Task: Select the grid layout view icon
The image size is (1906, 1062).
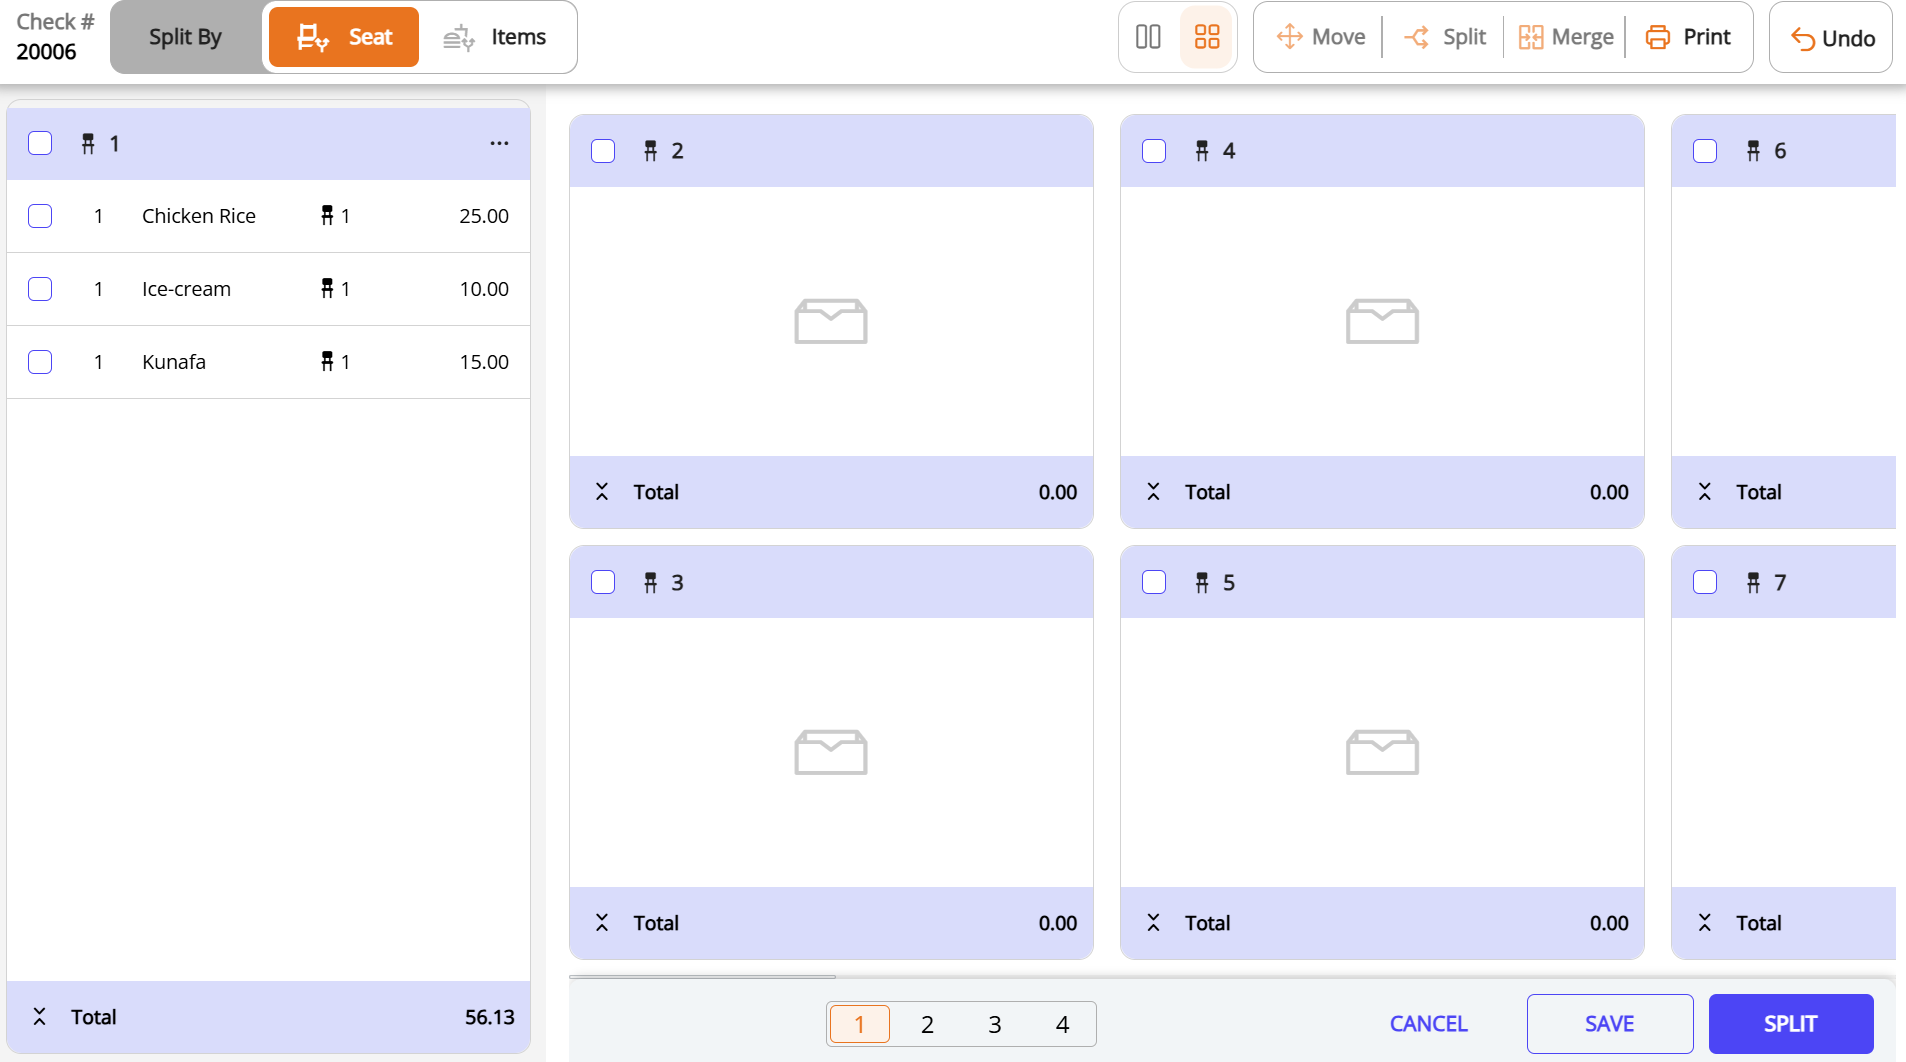Action: click(x=1208, y=36)
